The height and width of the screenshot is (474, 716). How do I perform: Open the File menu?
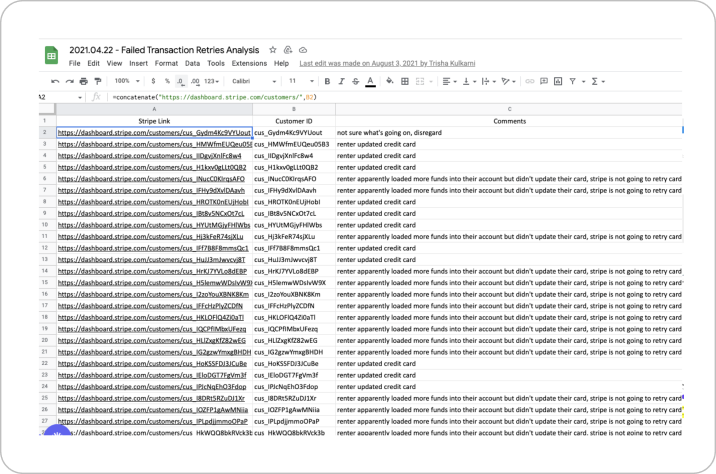[74, 63]
